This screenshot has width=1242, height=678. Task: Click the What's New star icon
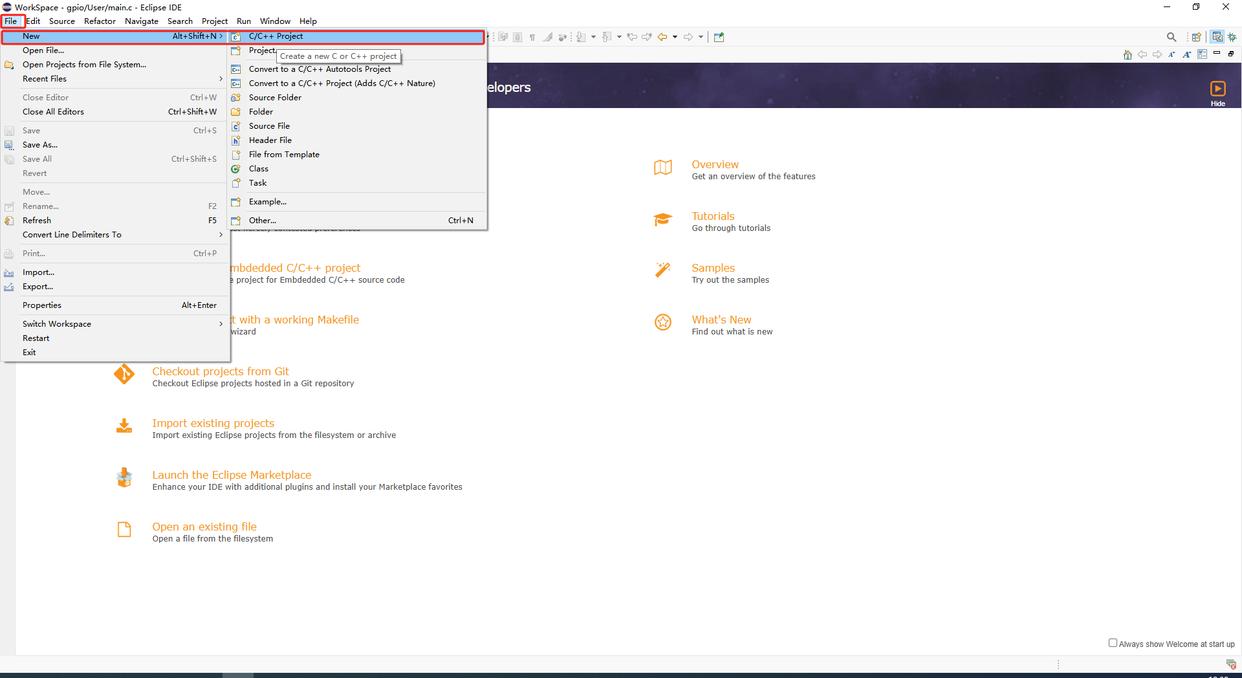pos(663,322)
